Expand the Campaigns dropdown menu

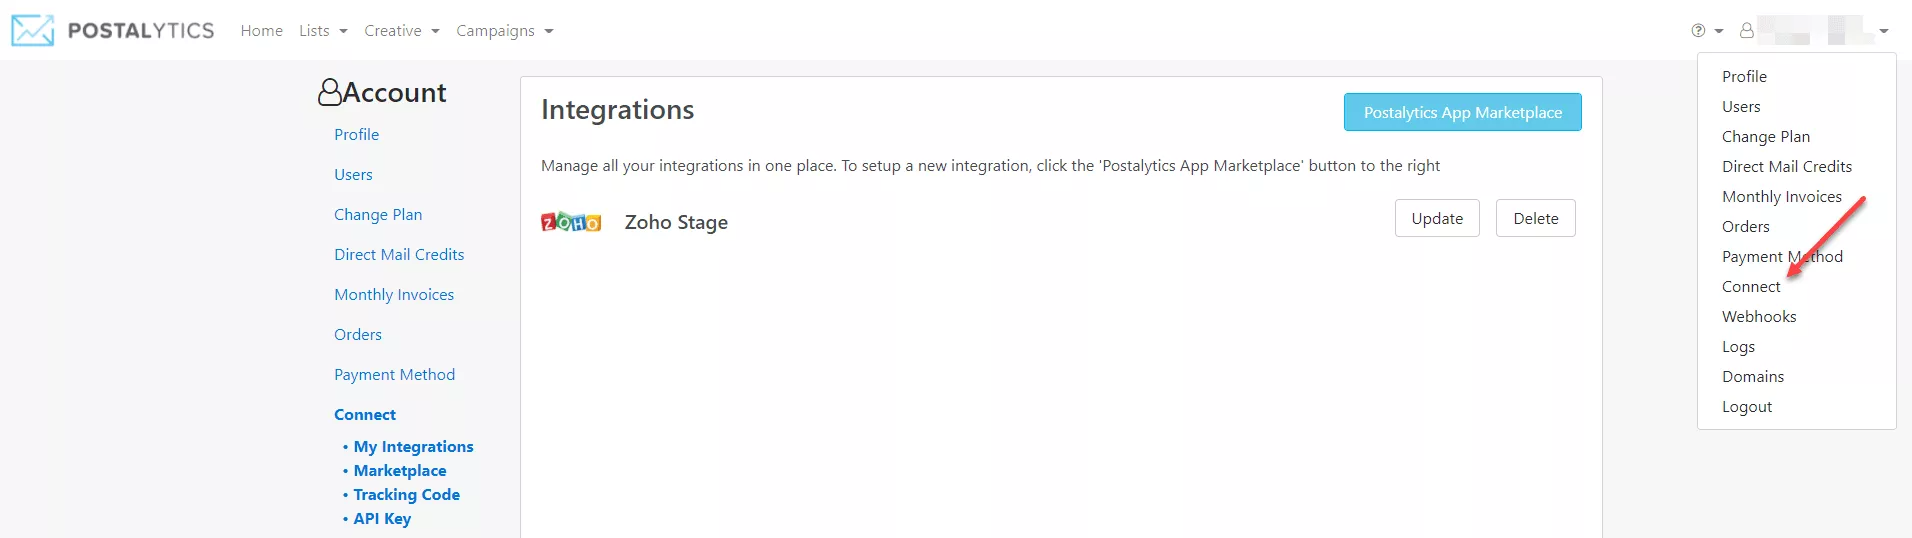505,31
